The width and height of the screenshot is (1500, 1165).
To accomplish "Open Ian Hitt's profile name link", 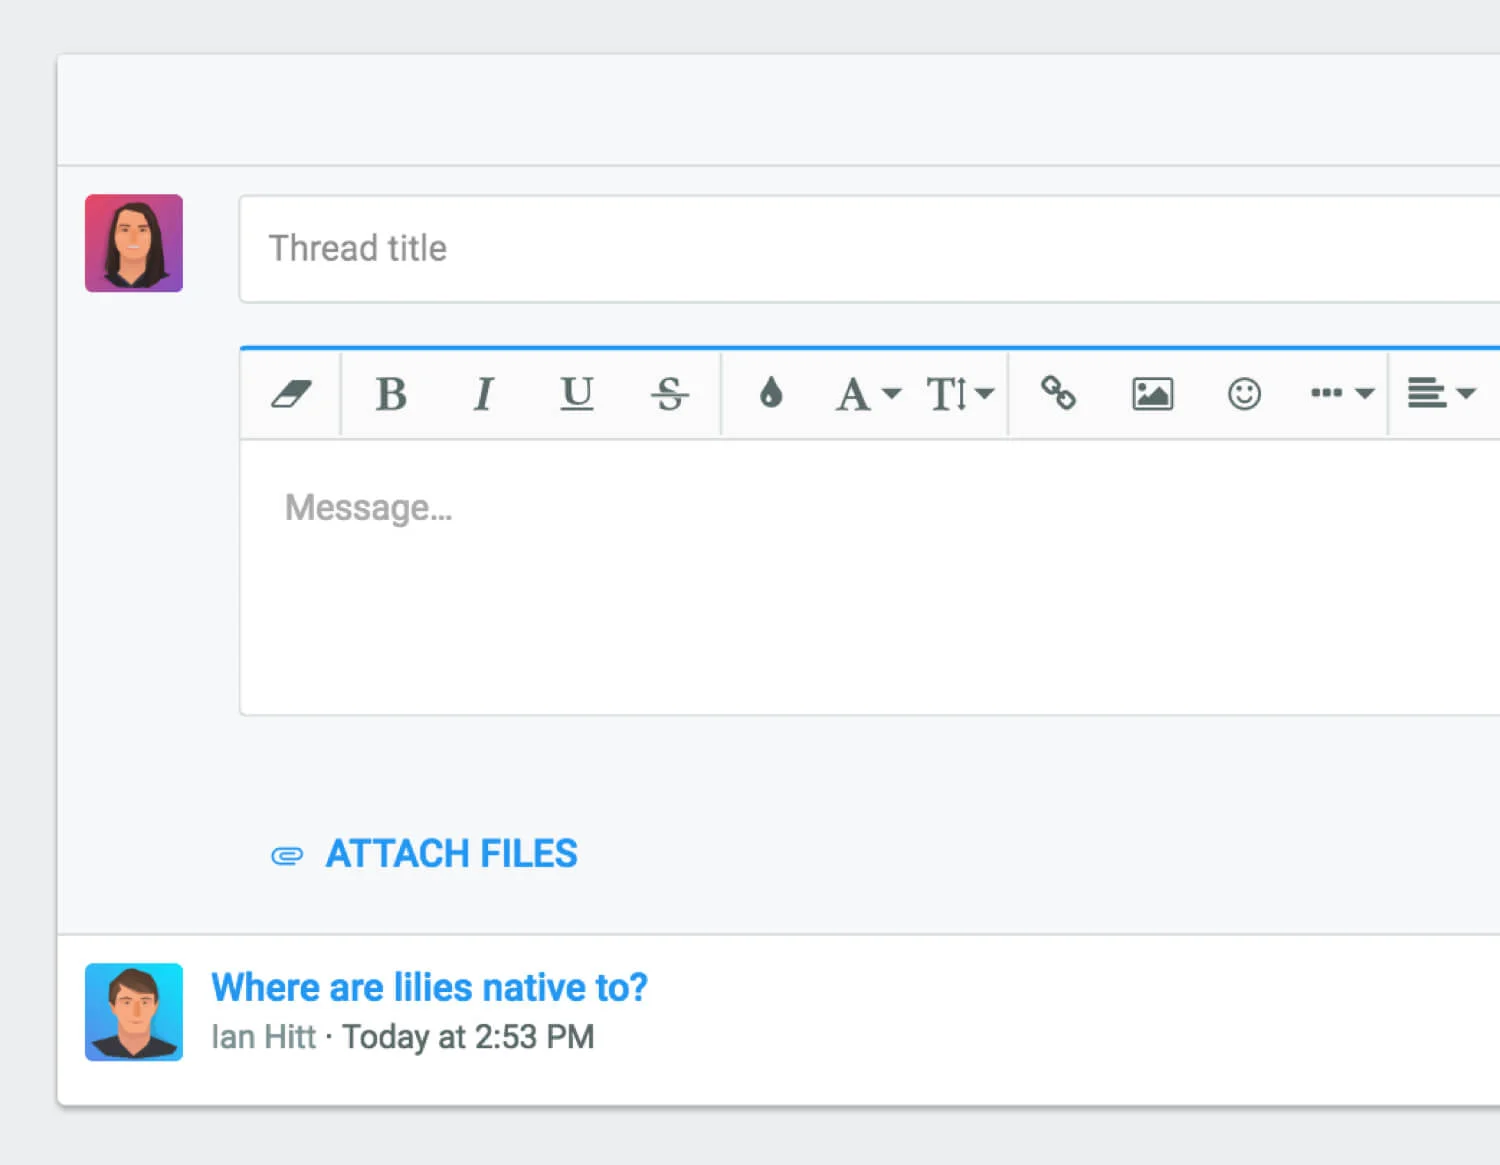I will click(263, 1037).
